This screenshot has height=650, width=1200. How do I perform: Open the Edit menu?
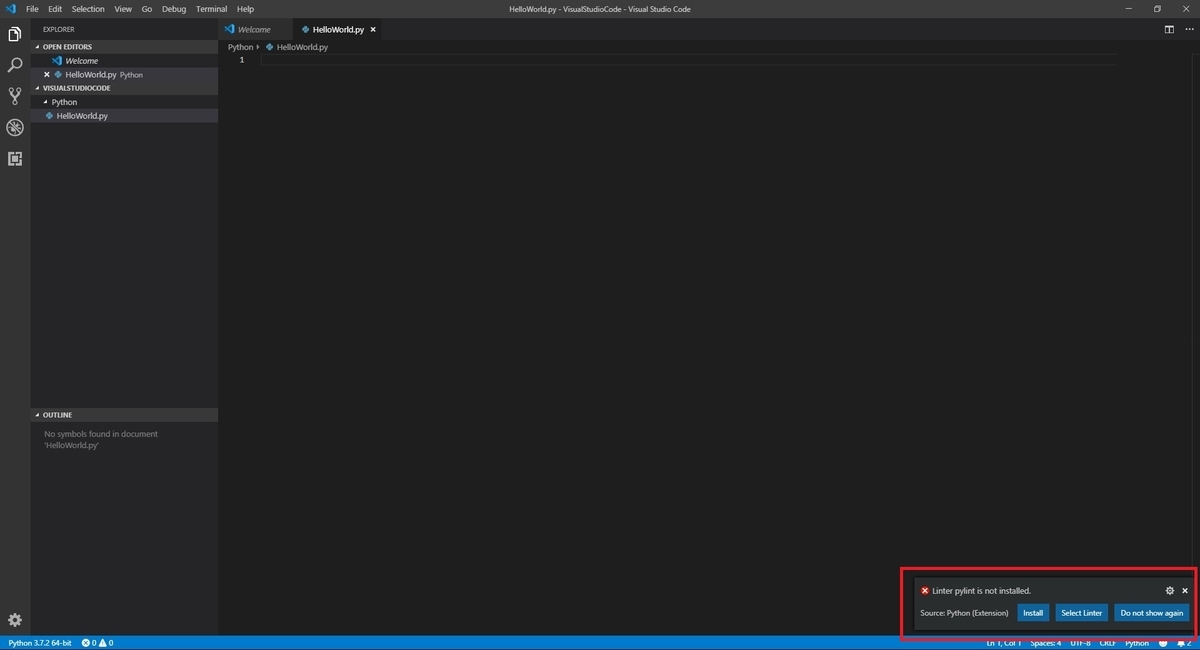(55, 9)
